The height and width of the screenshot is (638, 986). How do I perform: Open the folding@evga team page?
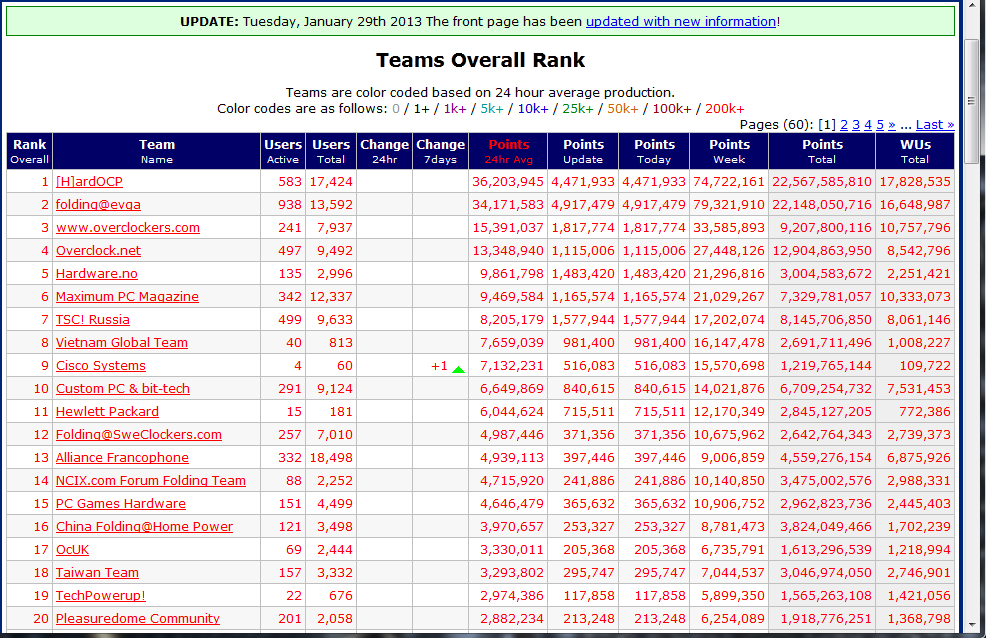(98, 204)
